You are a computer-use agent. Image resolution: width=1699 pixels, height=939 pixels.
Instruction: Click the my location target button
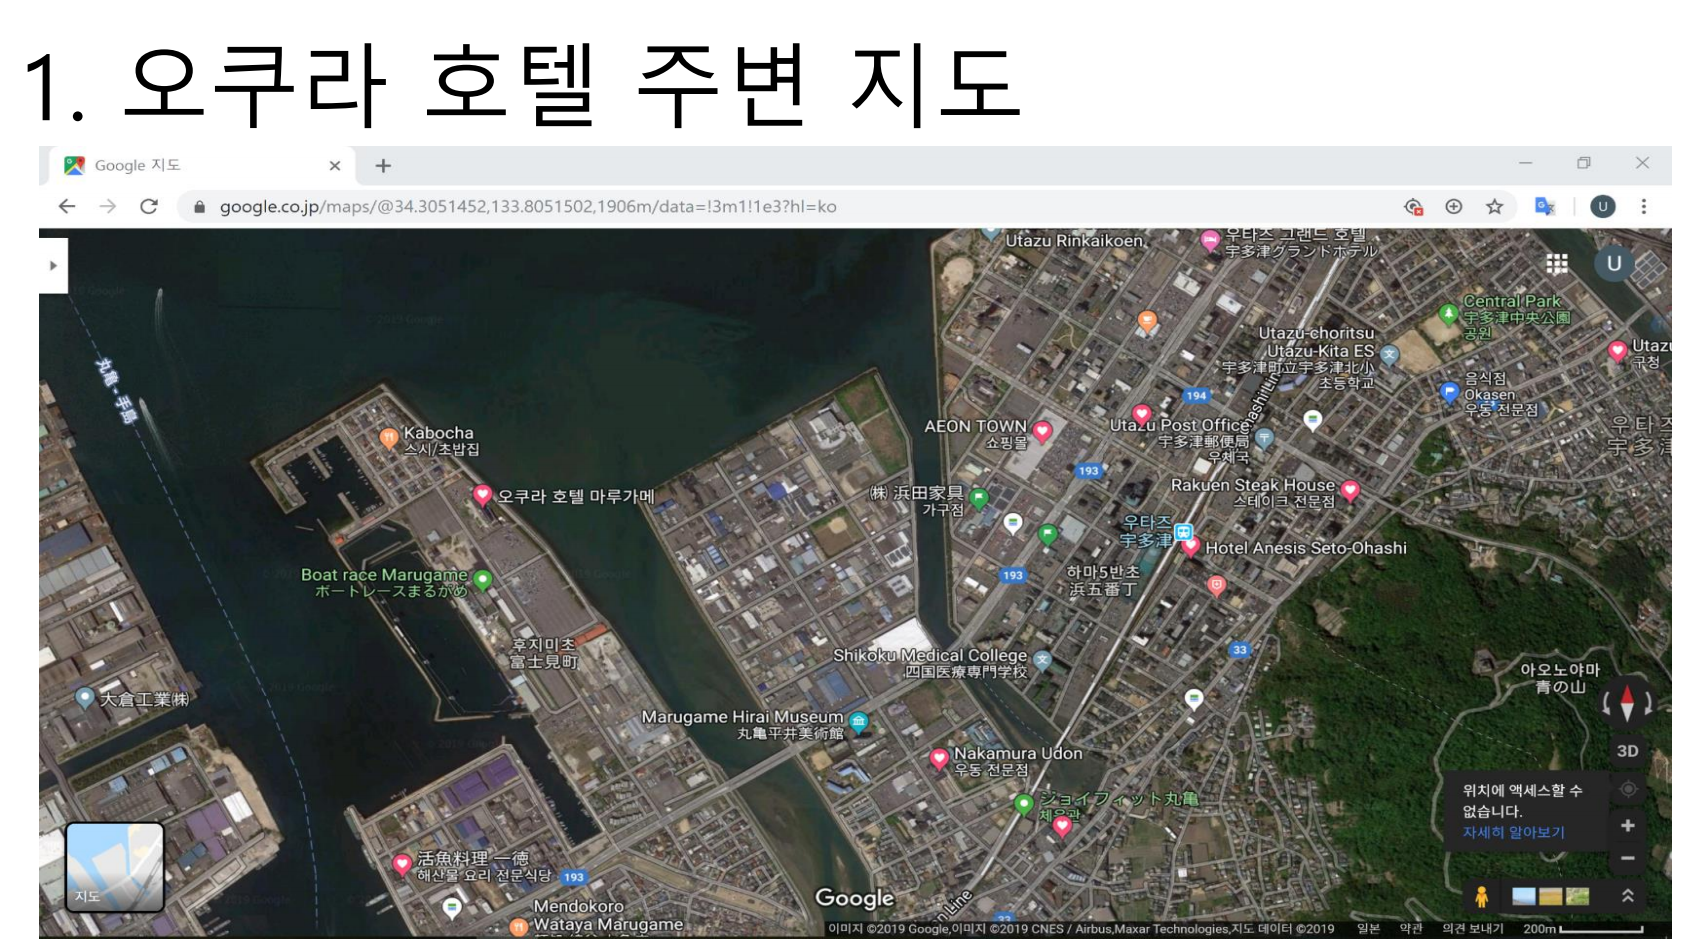(1628, 789)
